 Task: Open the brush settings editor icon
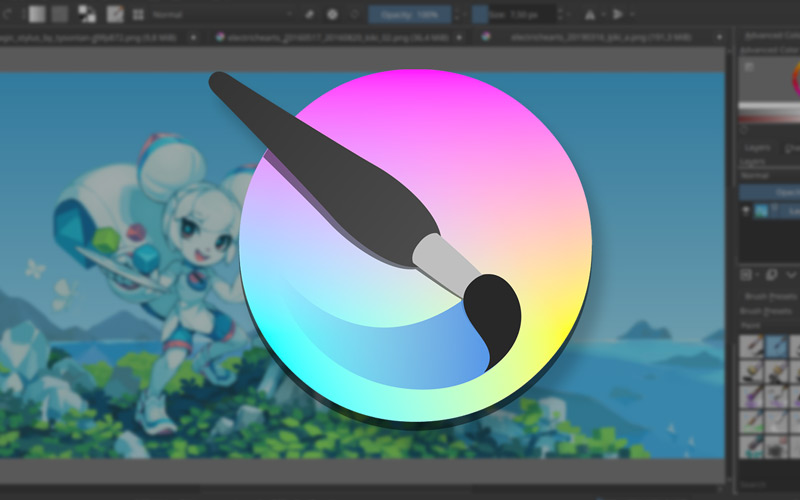(115, 14)
